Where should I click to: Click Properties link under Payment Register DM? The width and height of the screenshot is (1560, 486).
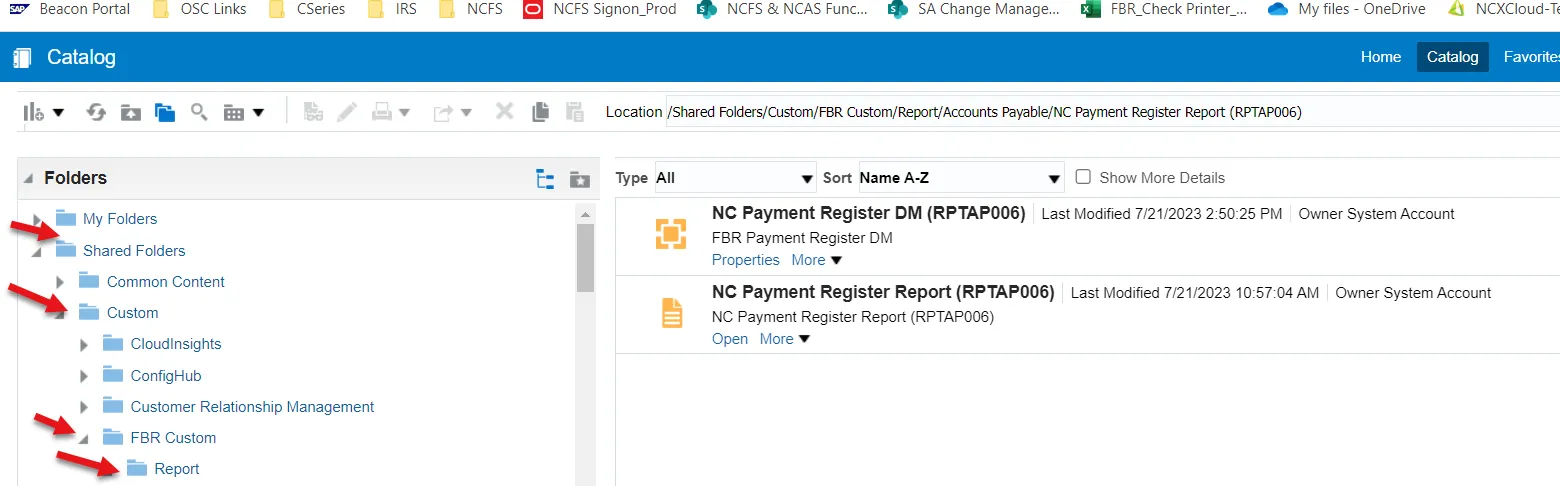(x=745, y=260)
